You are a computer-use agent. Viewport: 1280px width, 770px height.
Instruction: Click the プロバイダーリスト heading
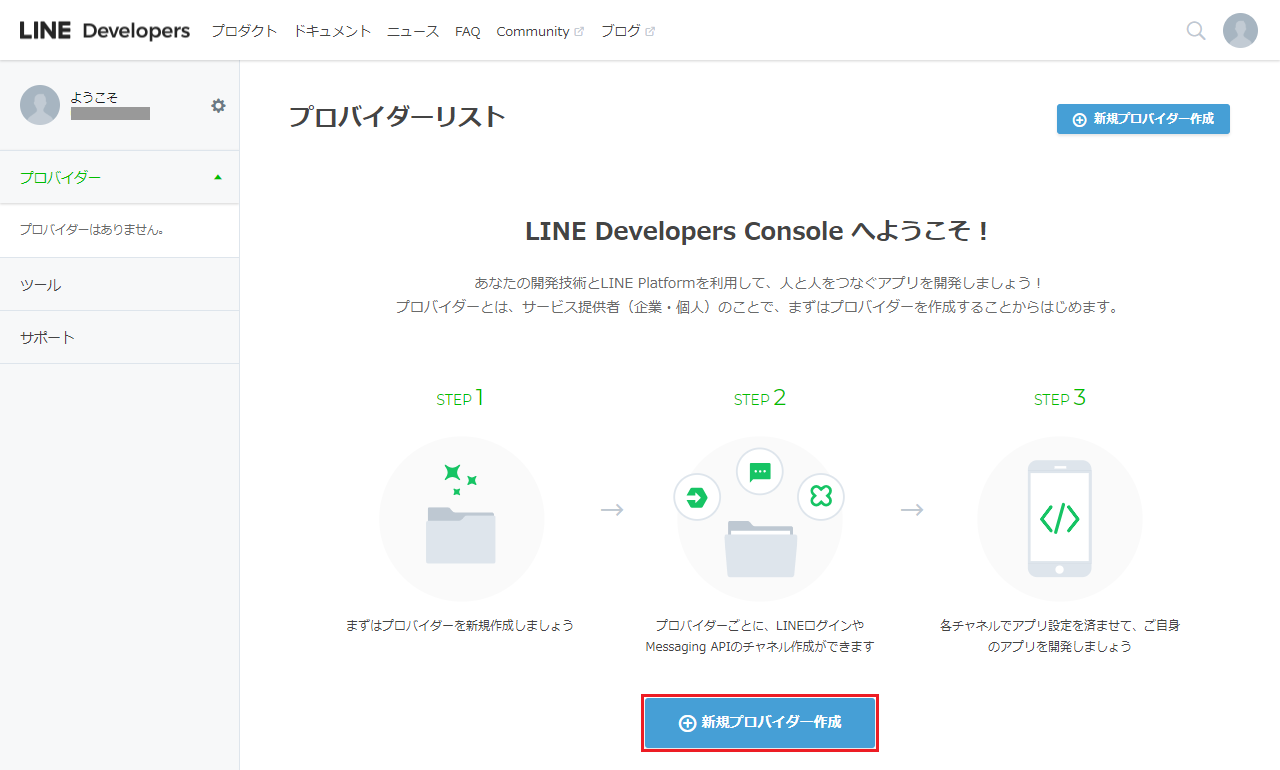[x=397, y=117]
